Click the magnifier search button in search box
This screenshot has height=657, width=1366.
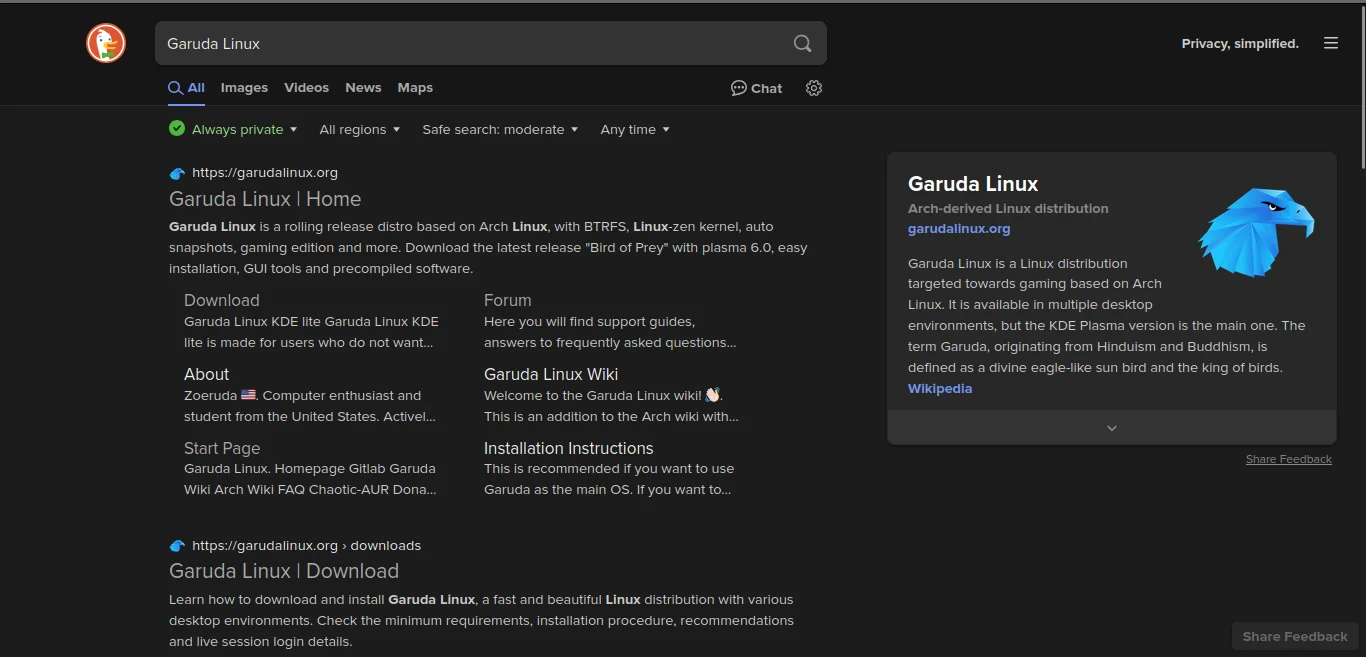[x=802, y=43]
